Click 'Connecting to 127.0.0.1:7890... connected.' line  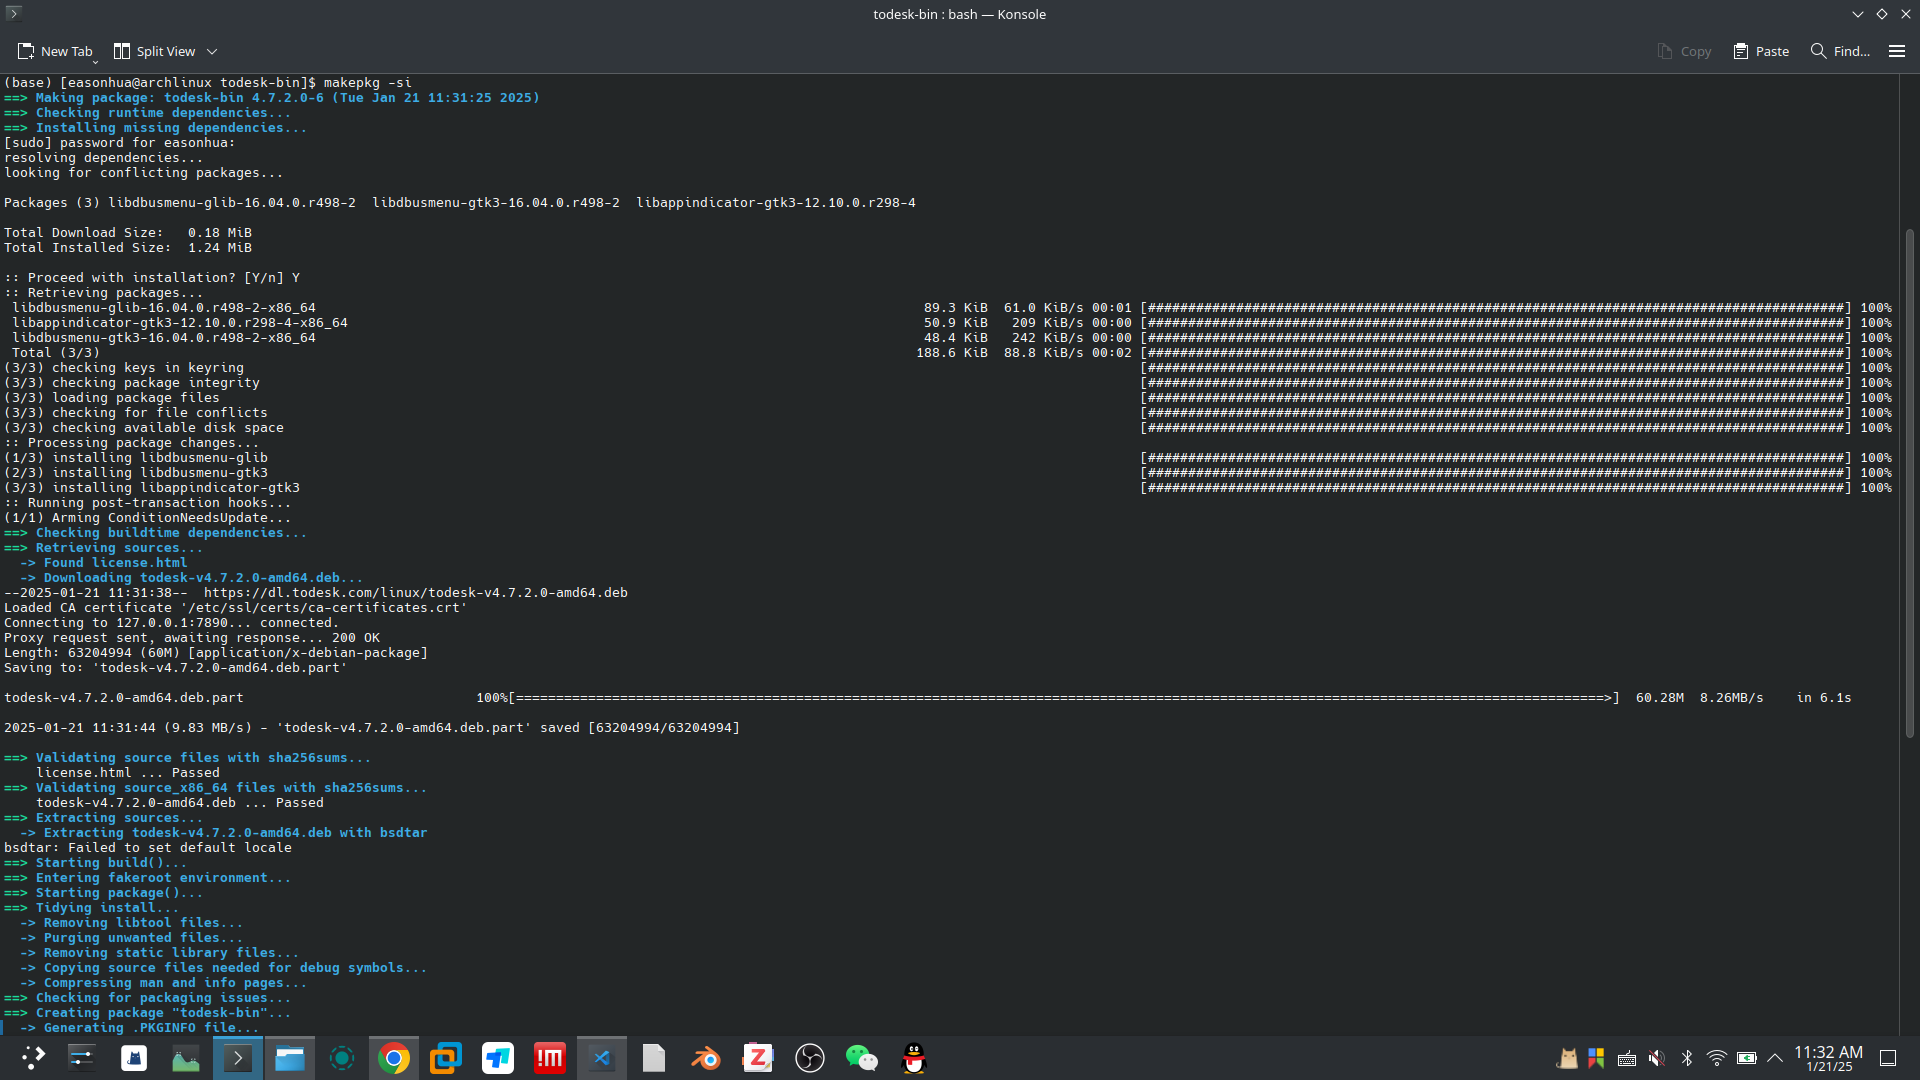click(172, 623)
